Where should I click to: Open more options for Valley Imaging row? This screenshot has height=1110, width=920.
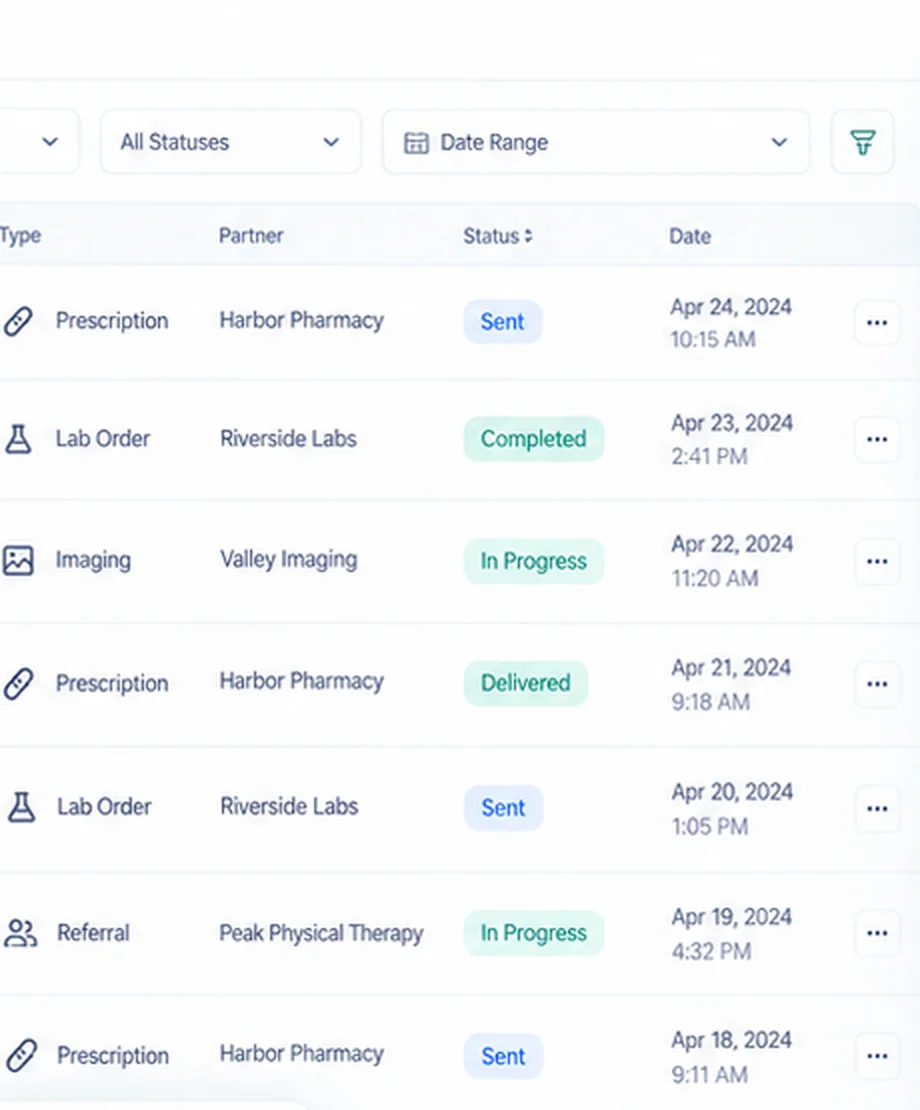tap(877, 561)
